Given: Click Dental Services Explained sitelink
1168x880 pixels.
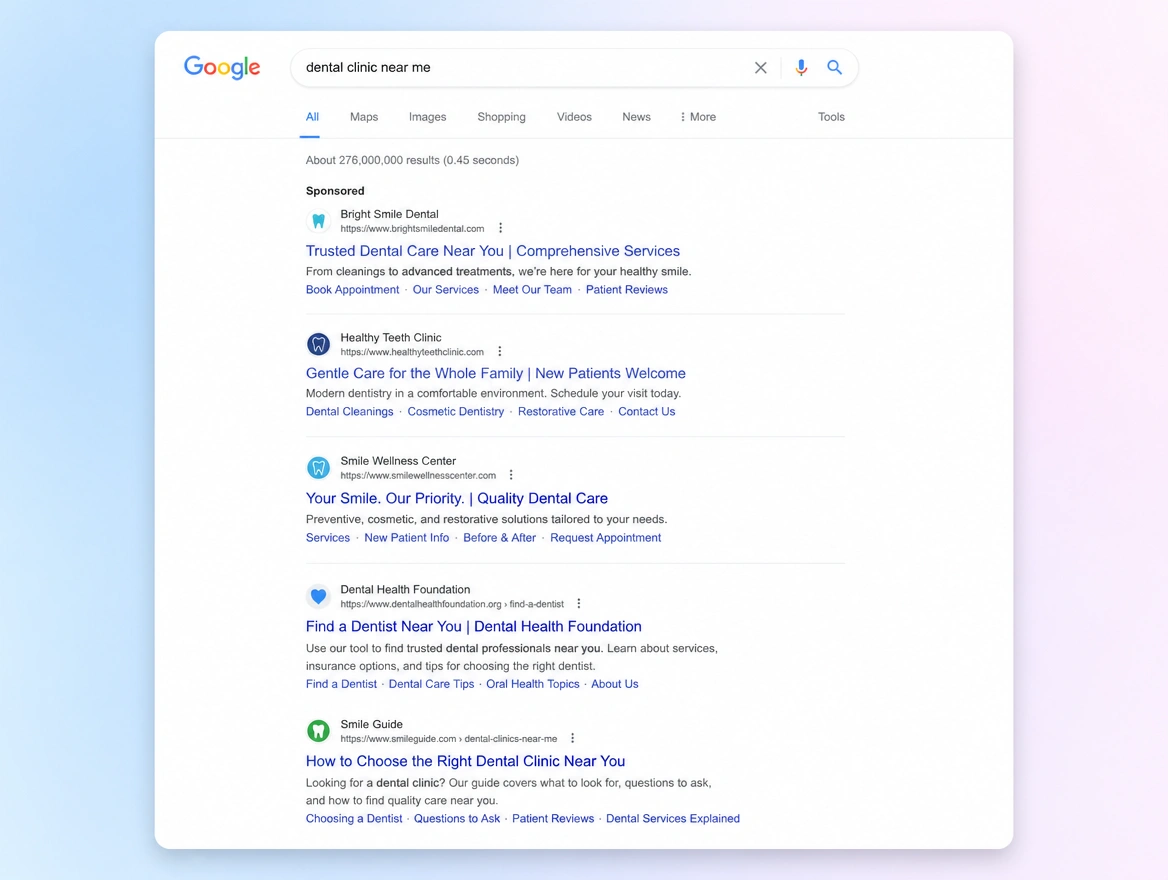Looking at the screenshot, I should (x=673, y=819).
